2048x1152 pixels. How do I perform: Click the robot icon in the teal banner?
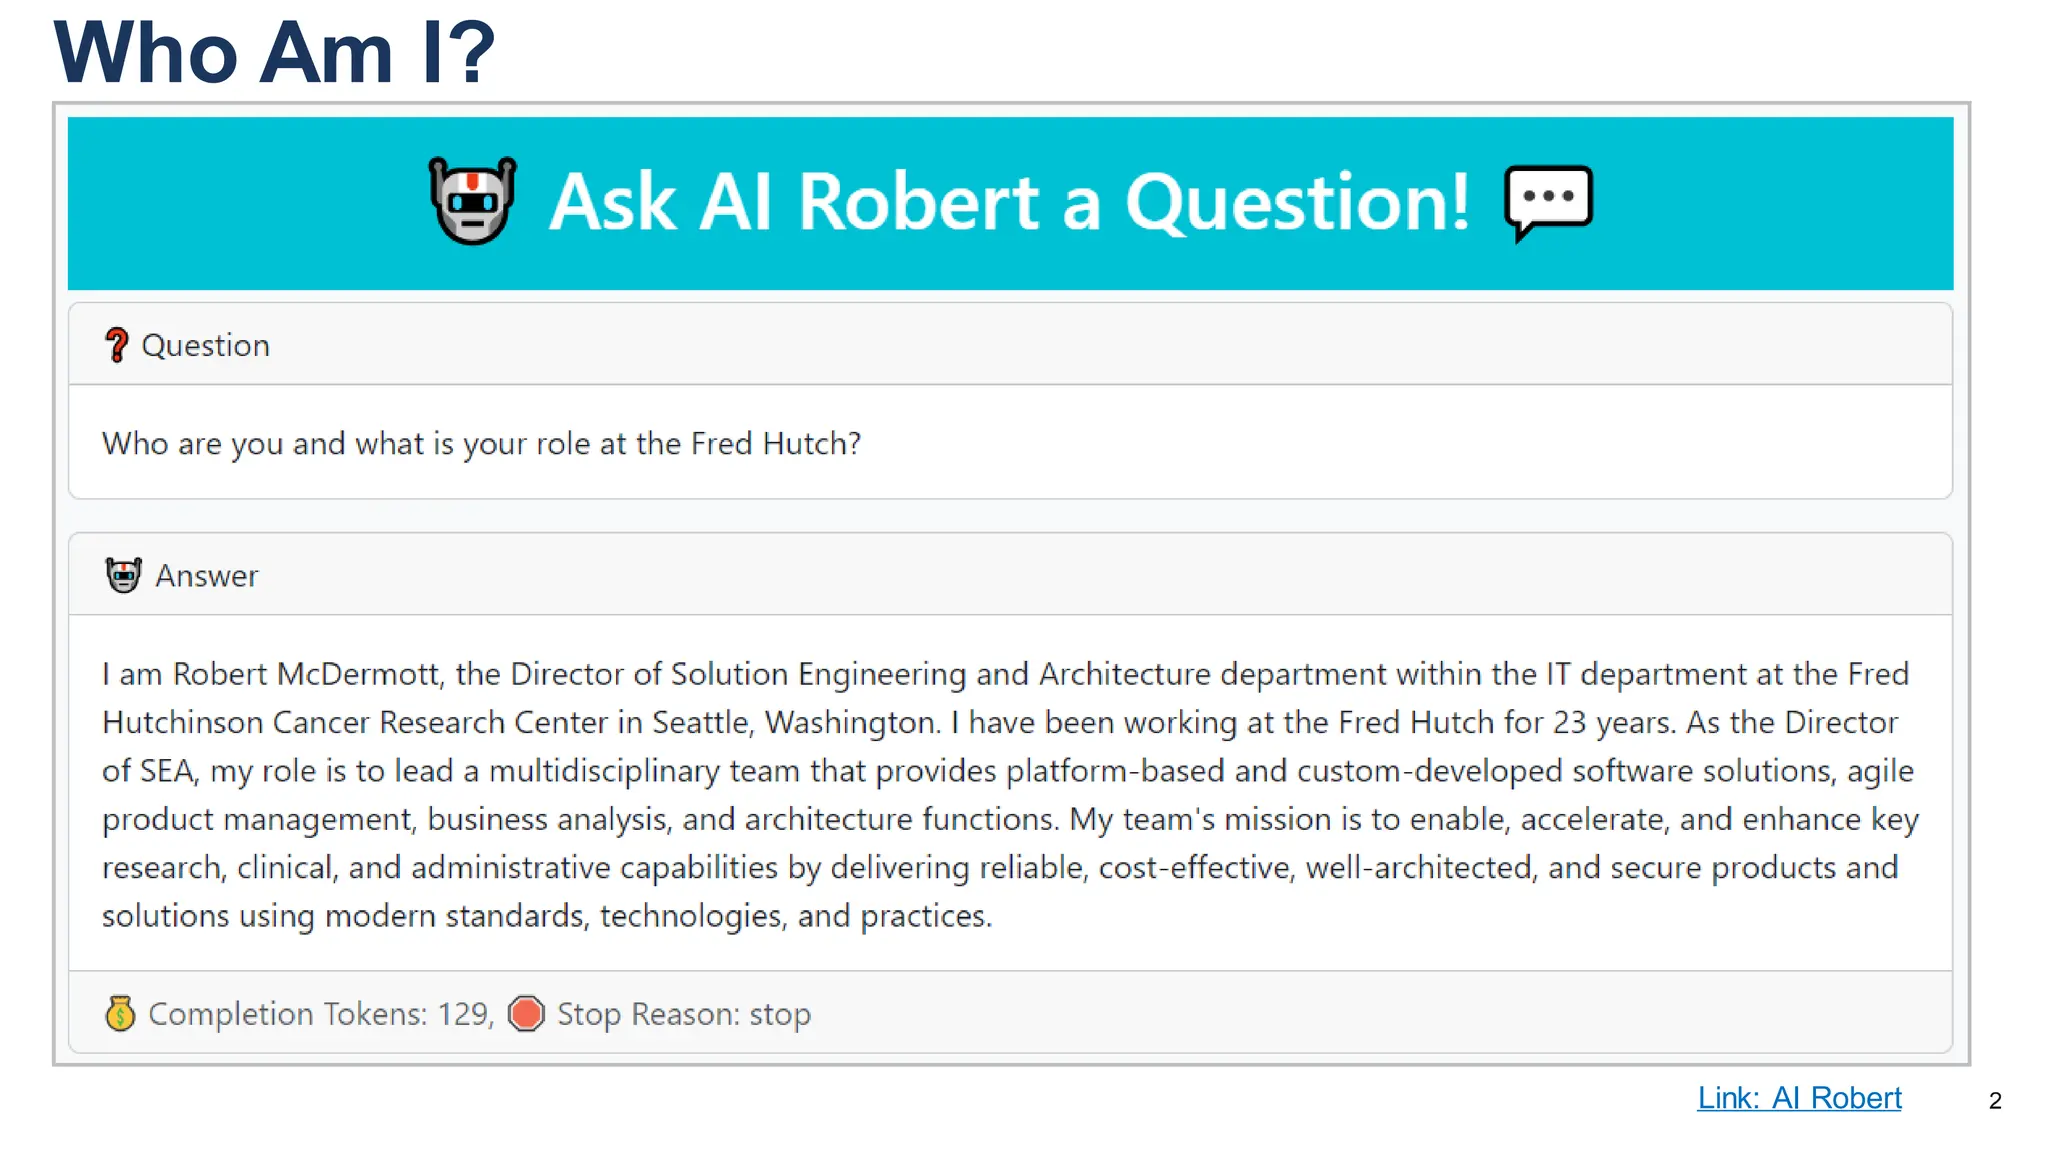472,201
